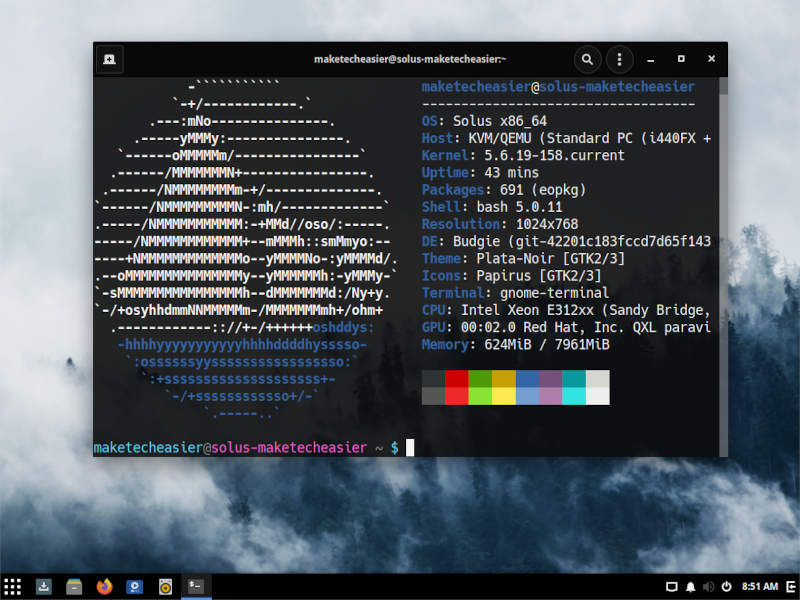Place cursor at the shell prompt
This screenshot has width=800, height=600.
click(408, 447)
